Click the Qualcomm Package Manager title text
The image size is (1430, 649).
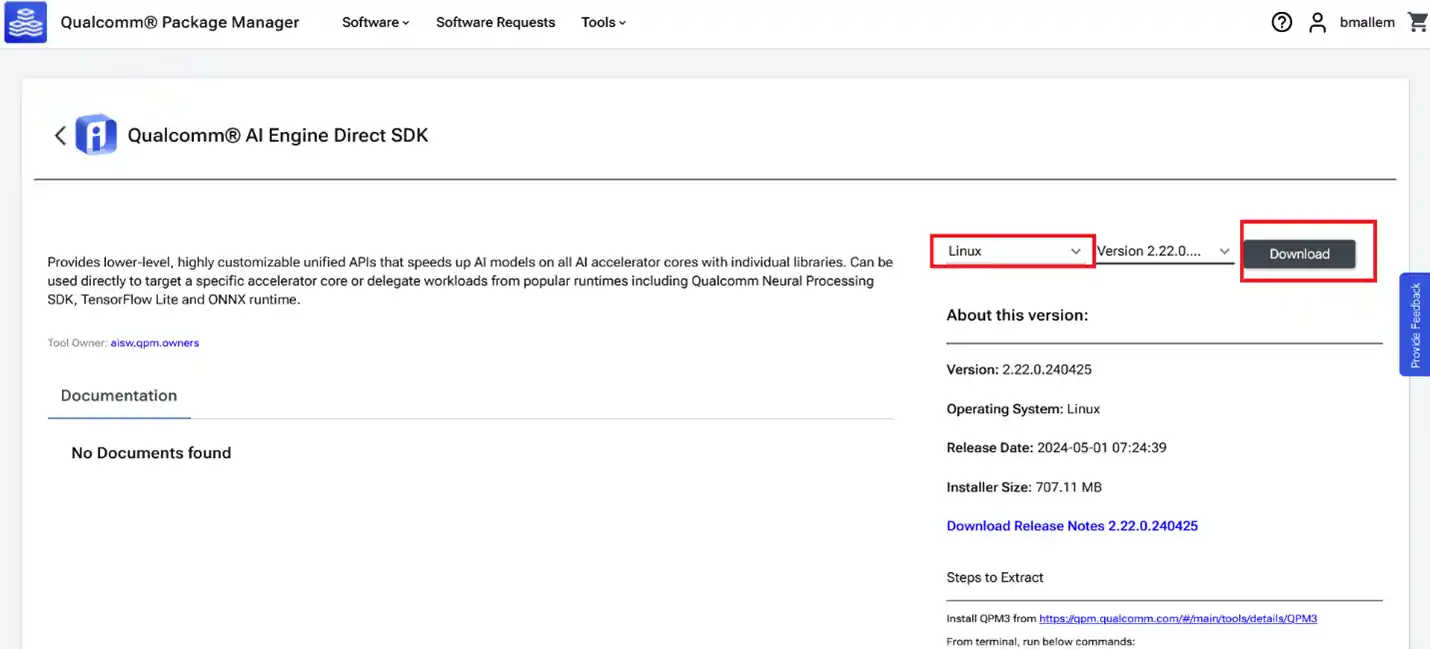point(180,22)
